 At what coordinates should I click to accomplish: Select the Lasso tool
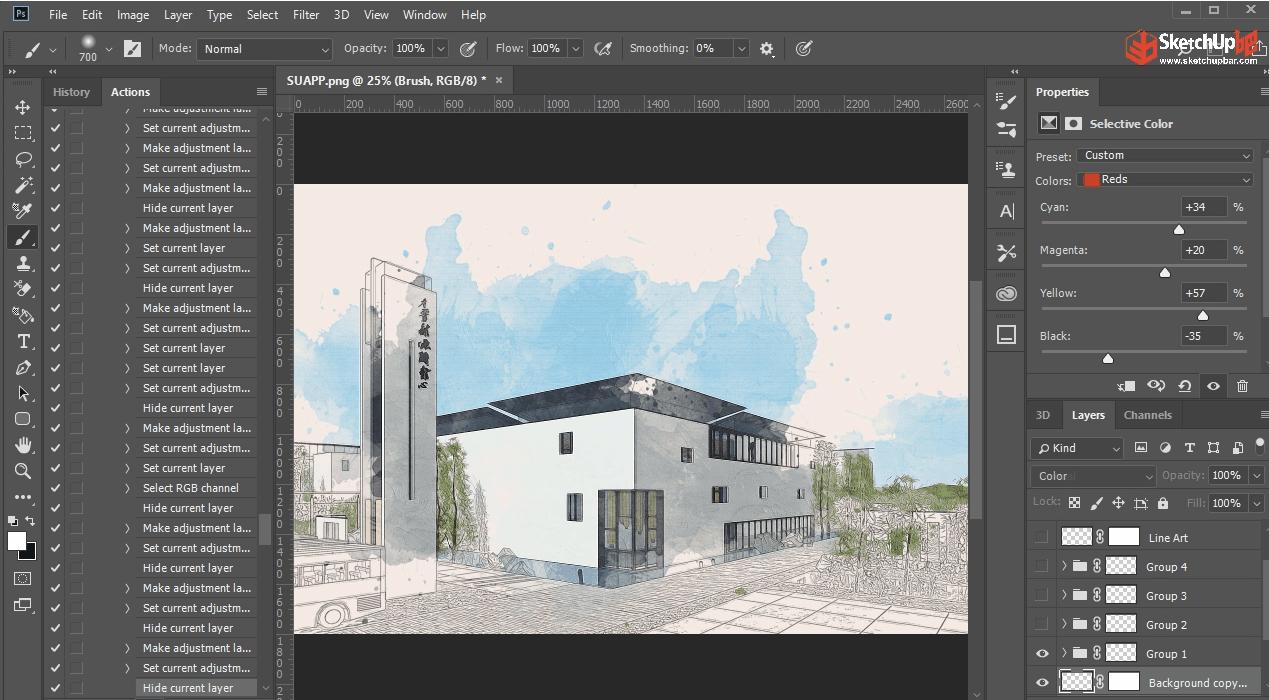click(22, 159)
